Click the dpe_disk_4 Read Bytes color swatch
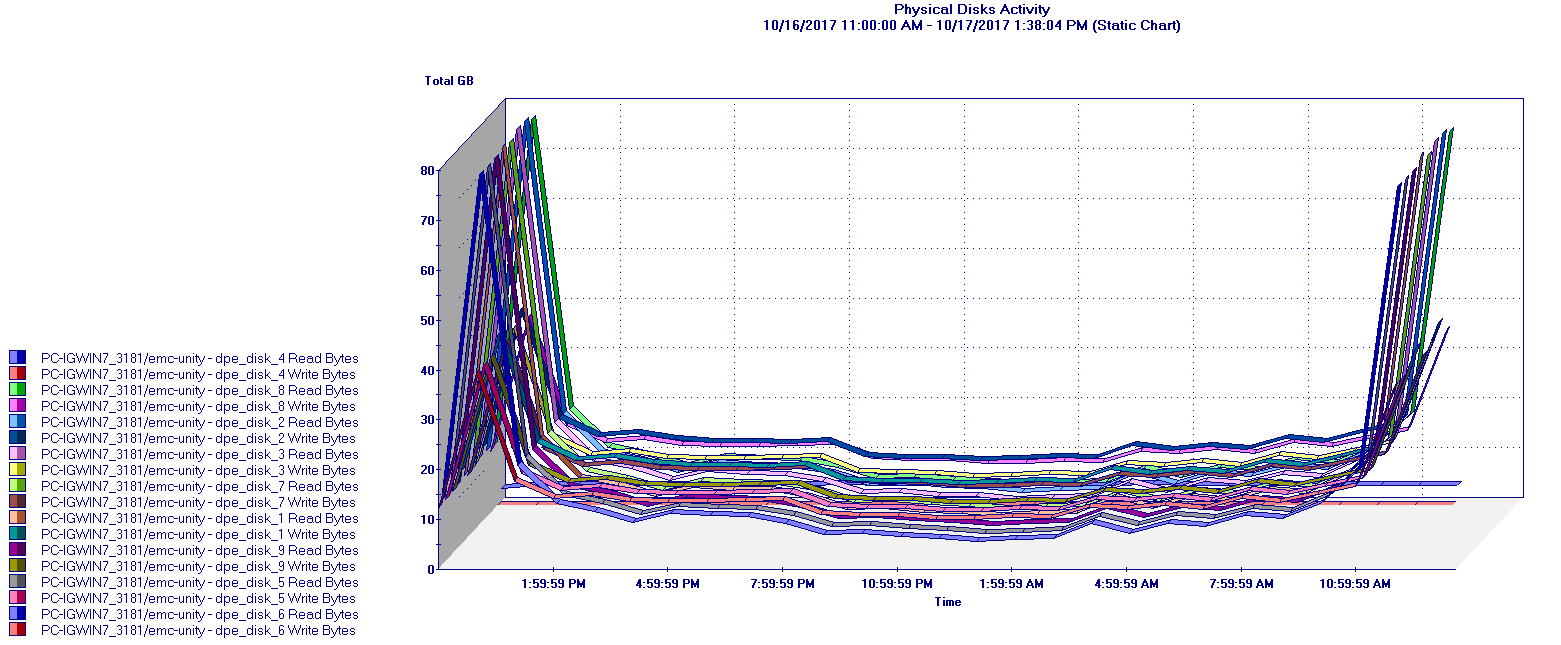Screen dimensions: 1561x645 coord(17,358)
